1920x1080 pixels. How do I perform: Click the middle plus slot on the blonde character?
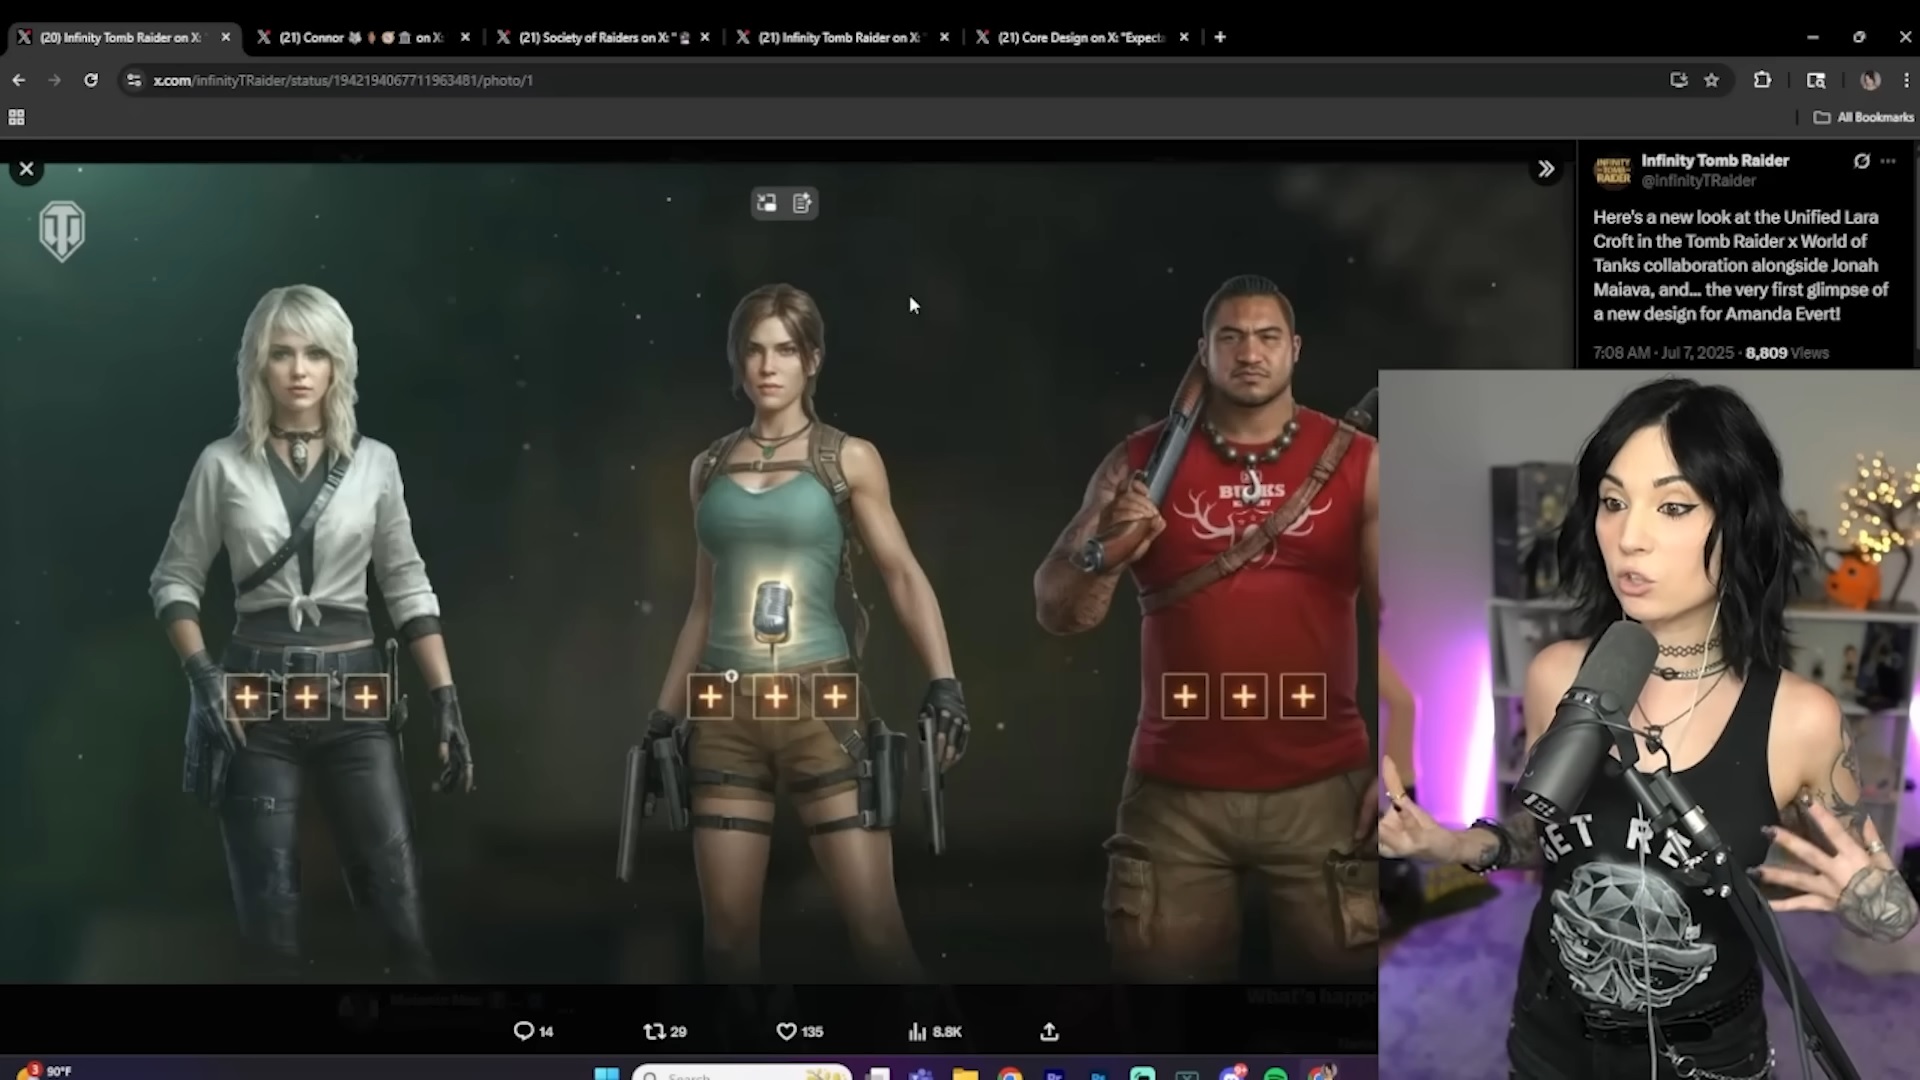click(x=306, y=696)
